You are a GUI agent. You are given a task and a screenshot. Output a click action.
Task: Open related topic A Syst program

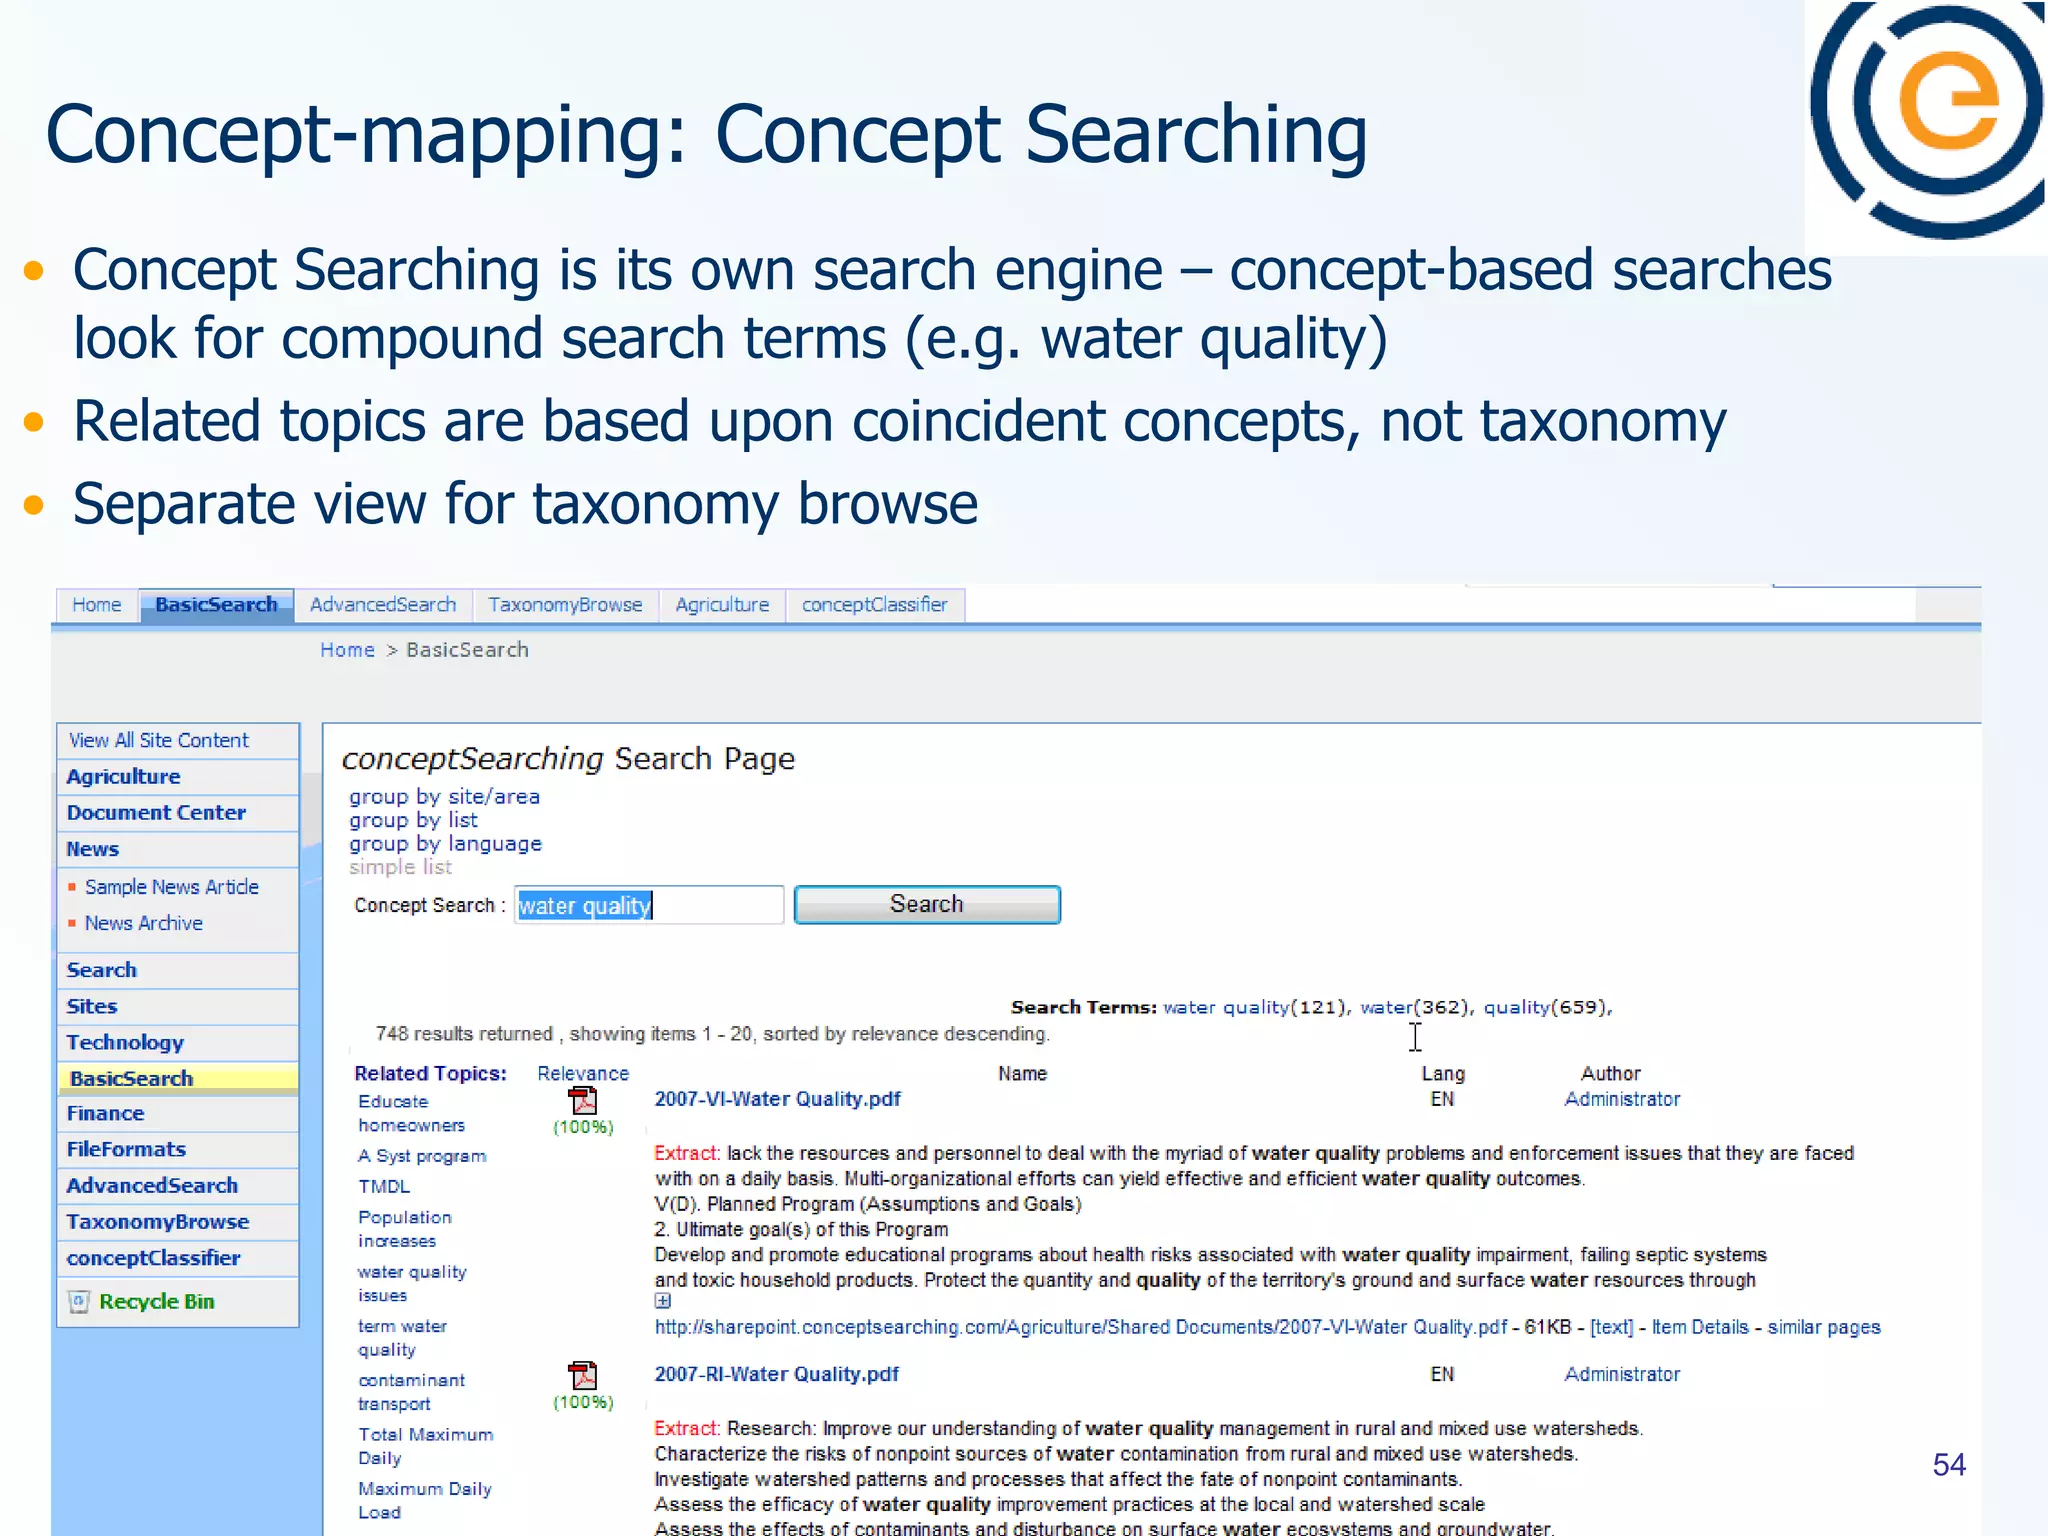click(x=422, y=1156)
